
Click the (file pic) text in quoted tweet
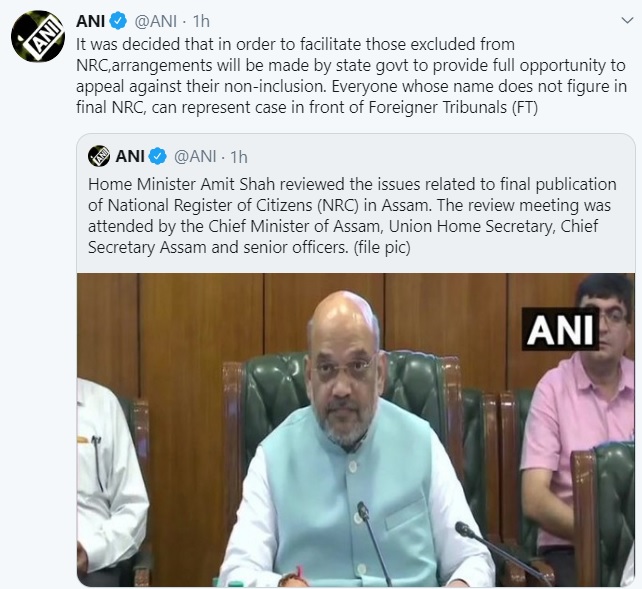tap(382, 248)
